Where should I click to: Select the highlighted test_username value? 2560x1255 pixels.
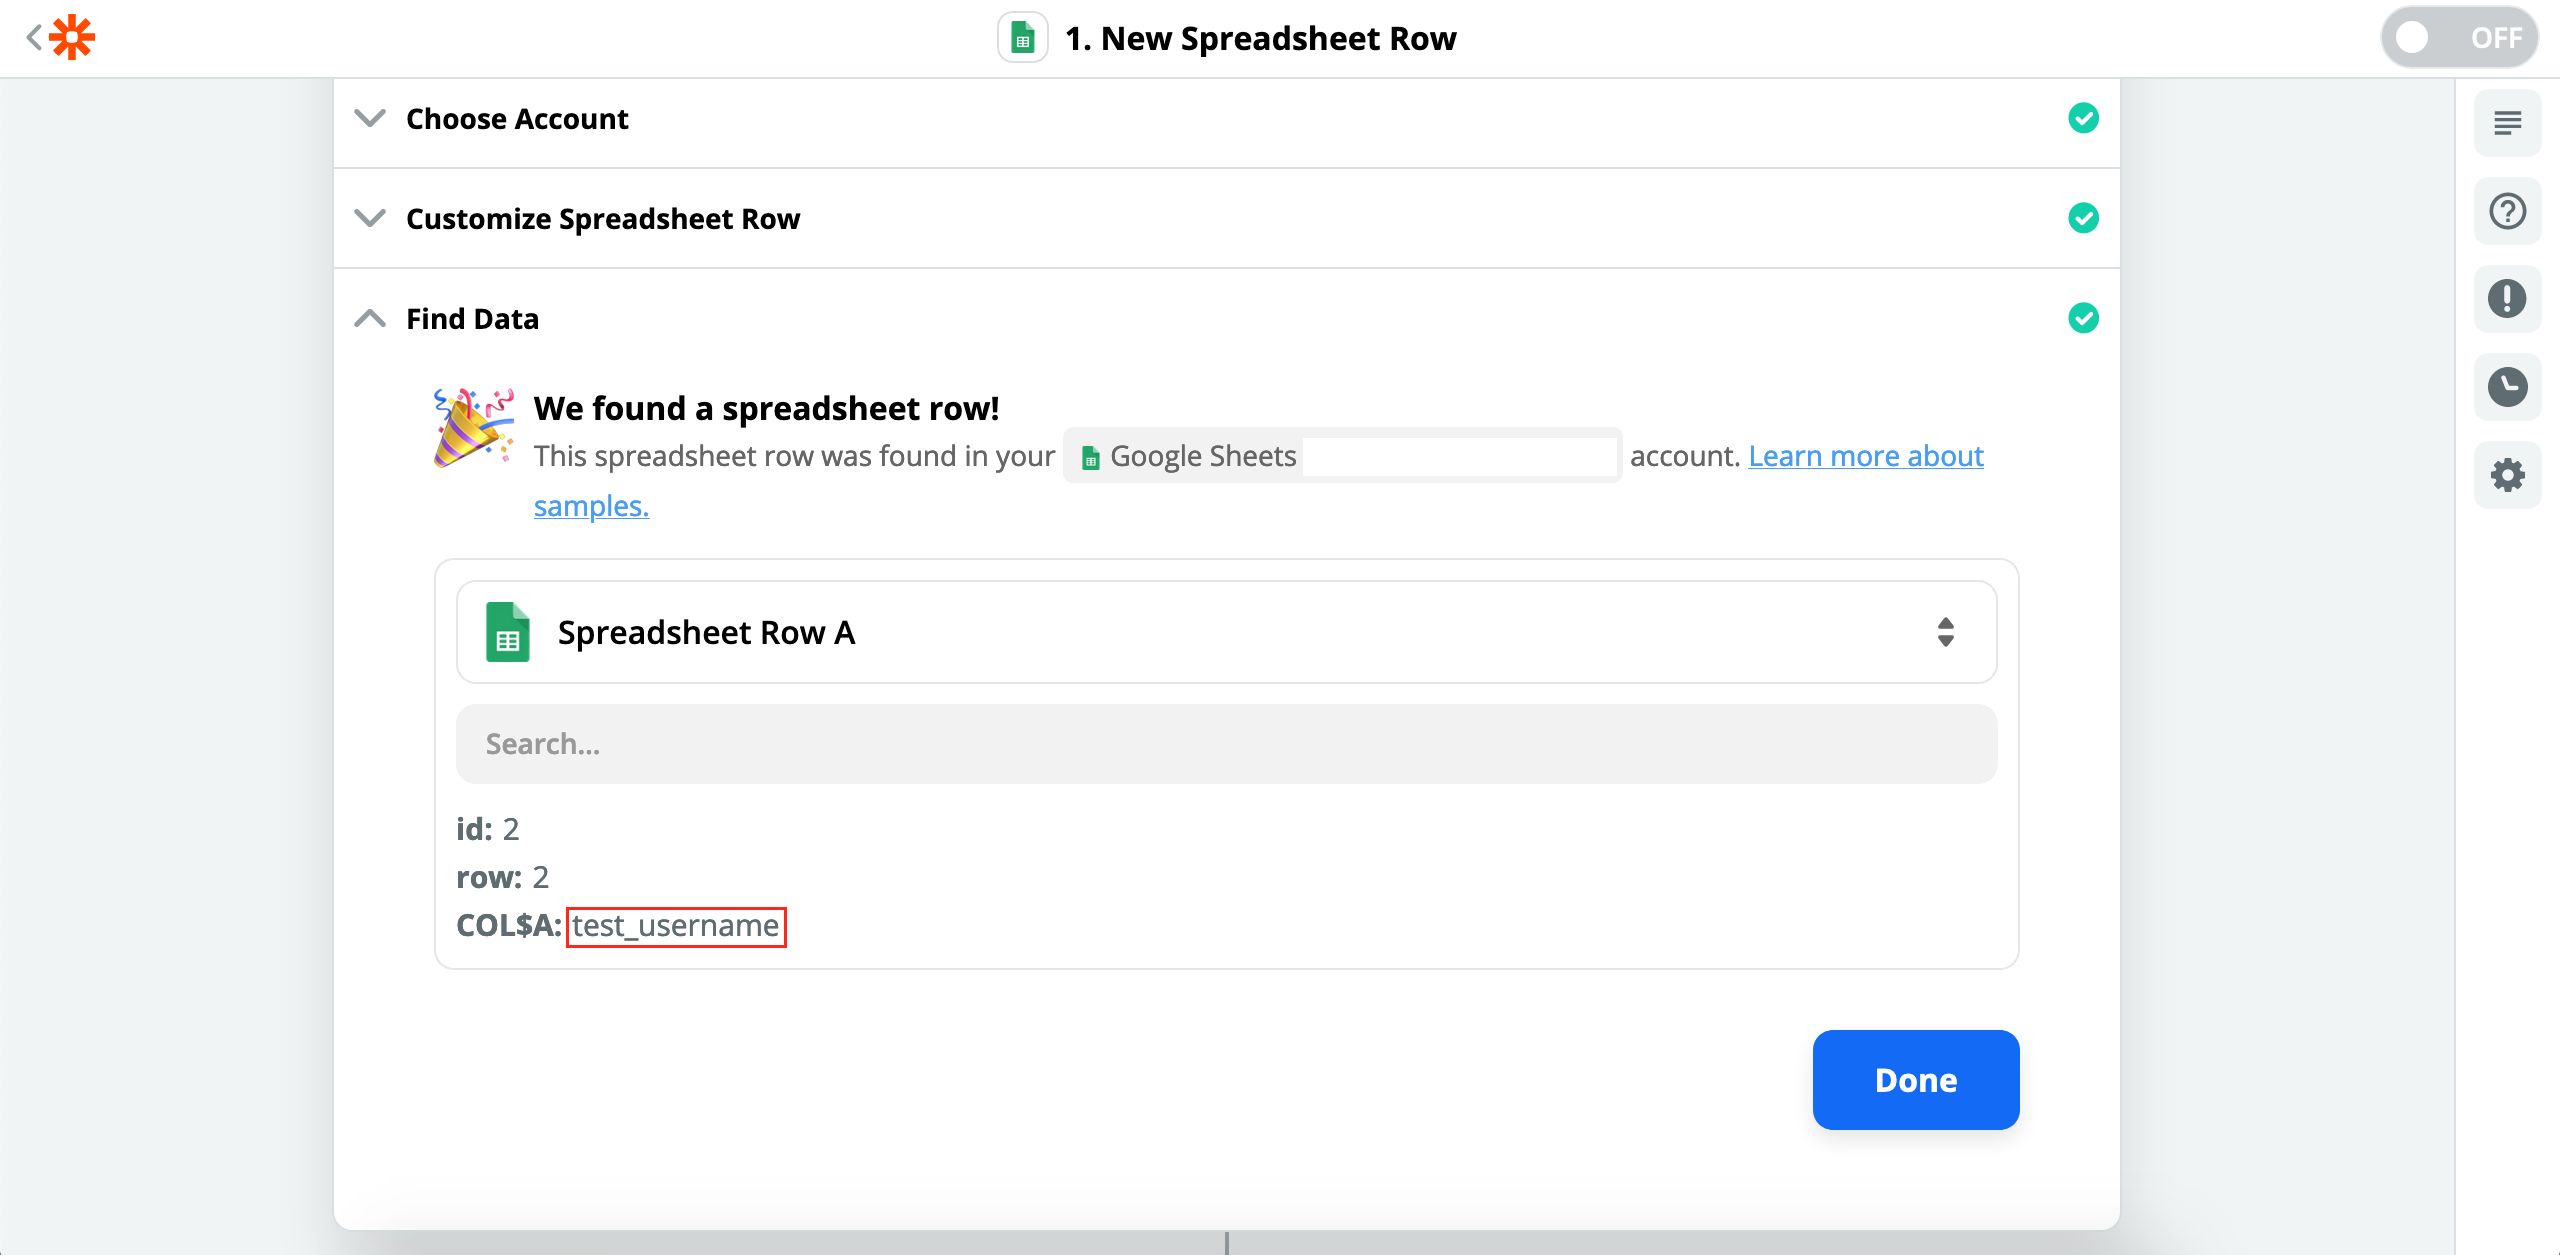676,926
